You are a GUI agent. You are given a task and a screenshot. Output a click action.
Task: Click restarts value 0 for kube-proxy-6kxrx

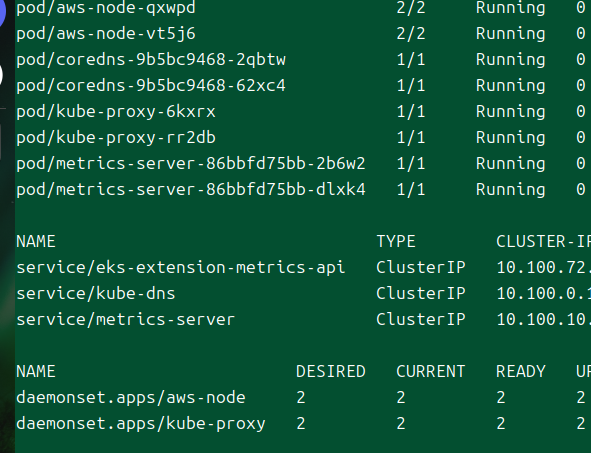tap(581, 112)
